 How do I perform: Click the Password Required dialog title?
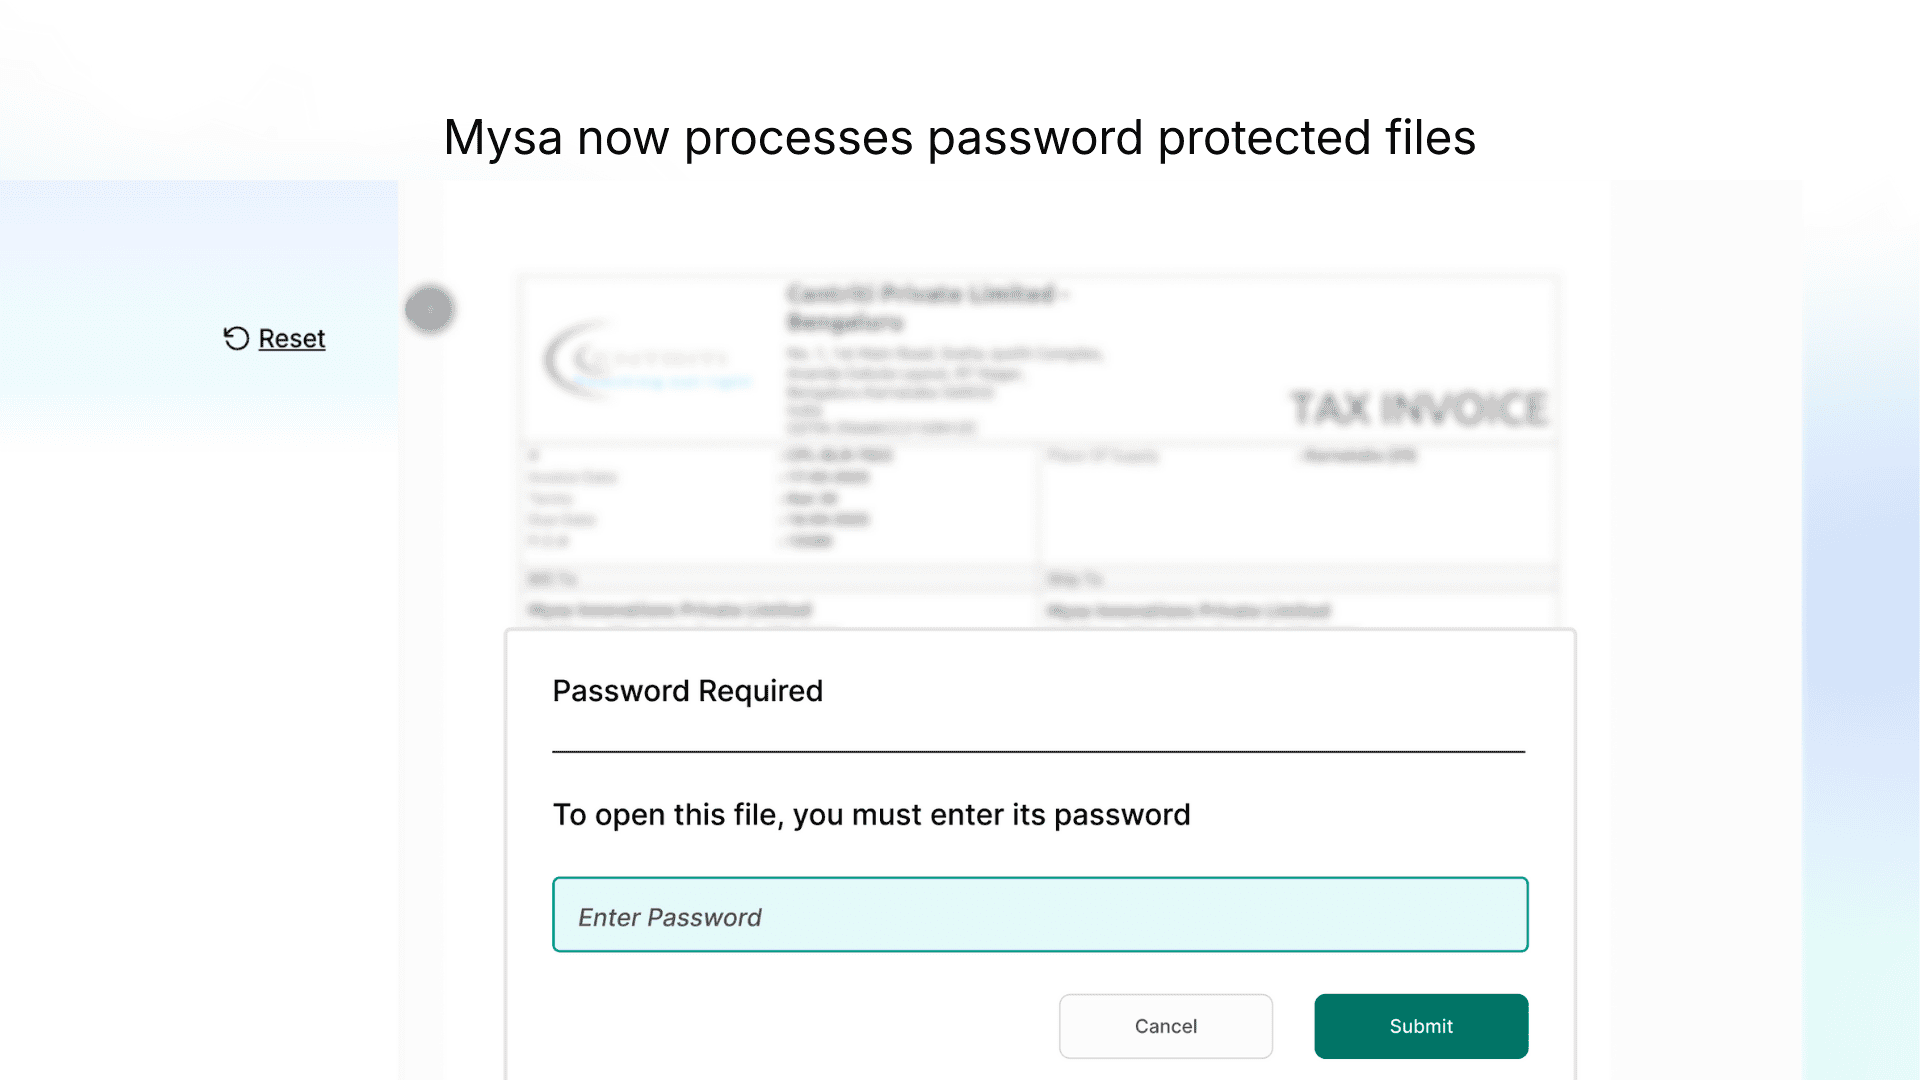(687, 690)
